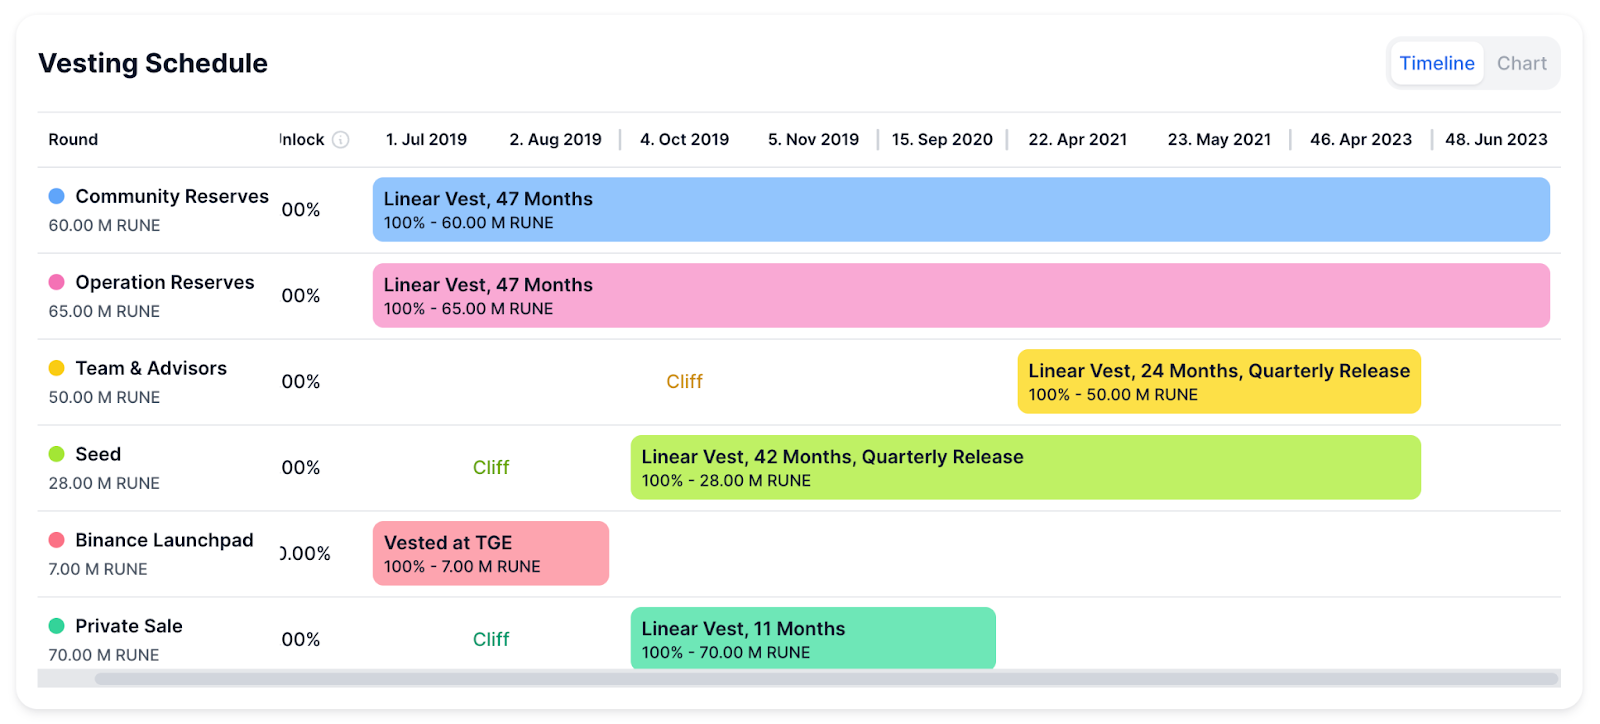The image size is (1600, 724).
Task: Click the Vesting Schedule heading
Action: click(153, 63)
